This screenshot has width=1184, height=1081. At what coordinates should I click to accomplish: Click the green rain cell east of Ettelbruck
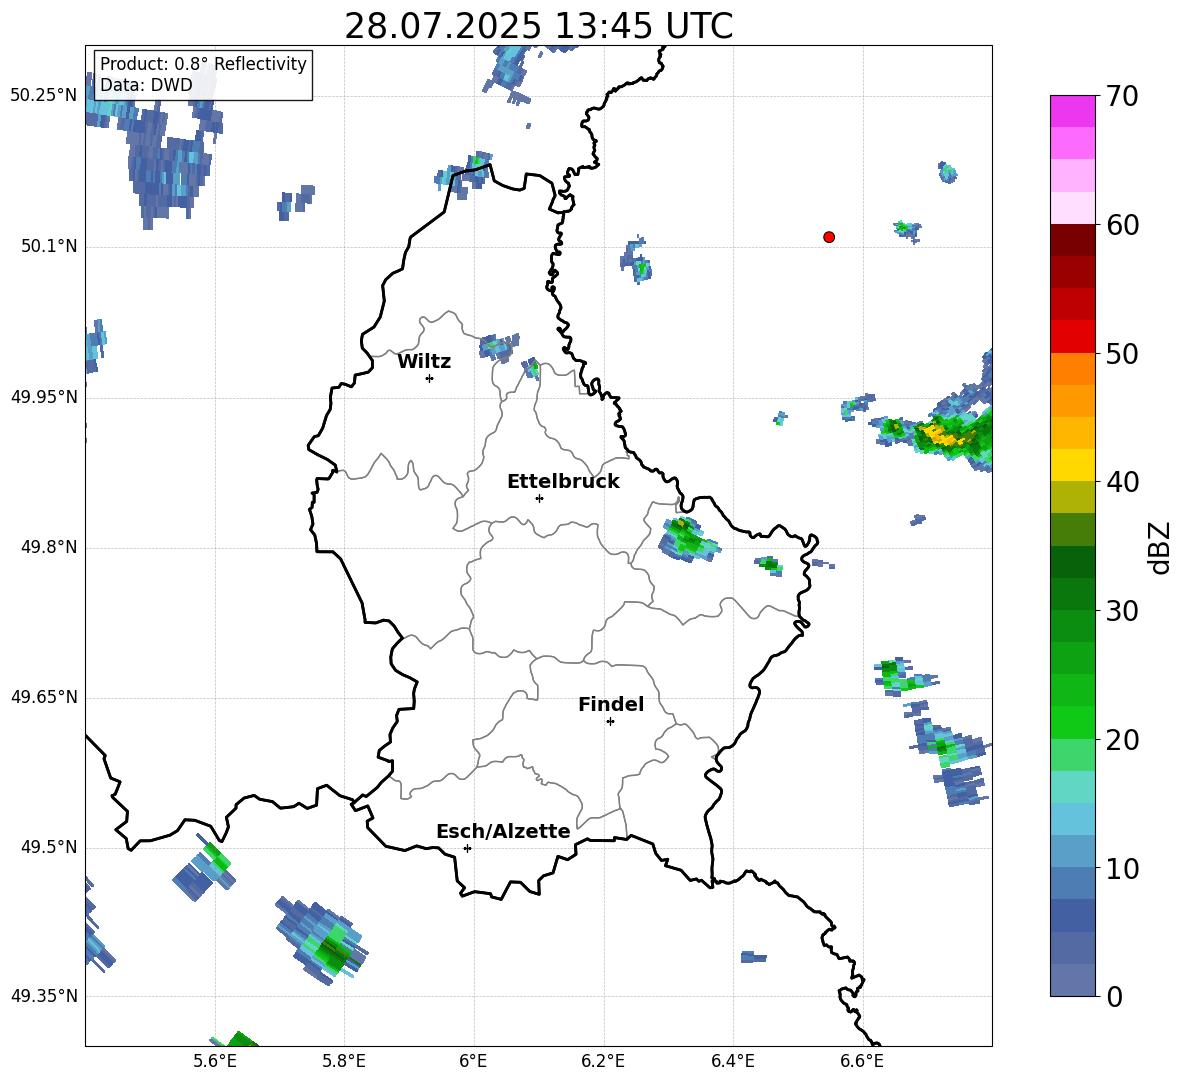pyautogui.click(x=688, y=539)
